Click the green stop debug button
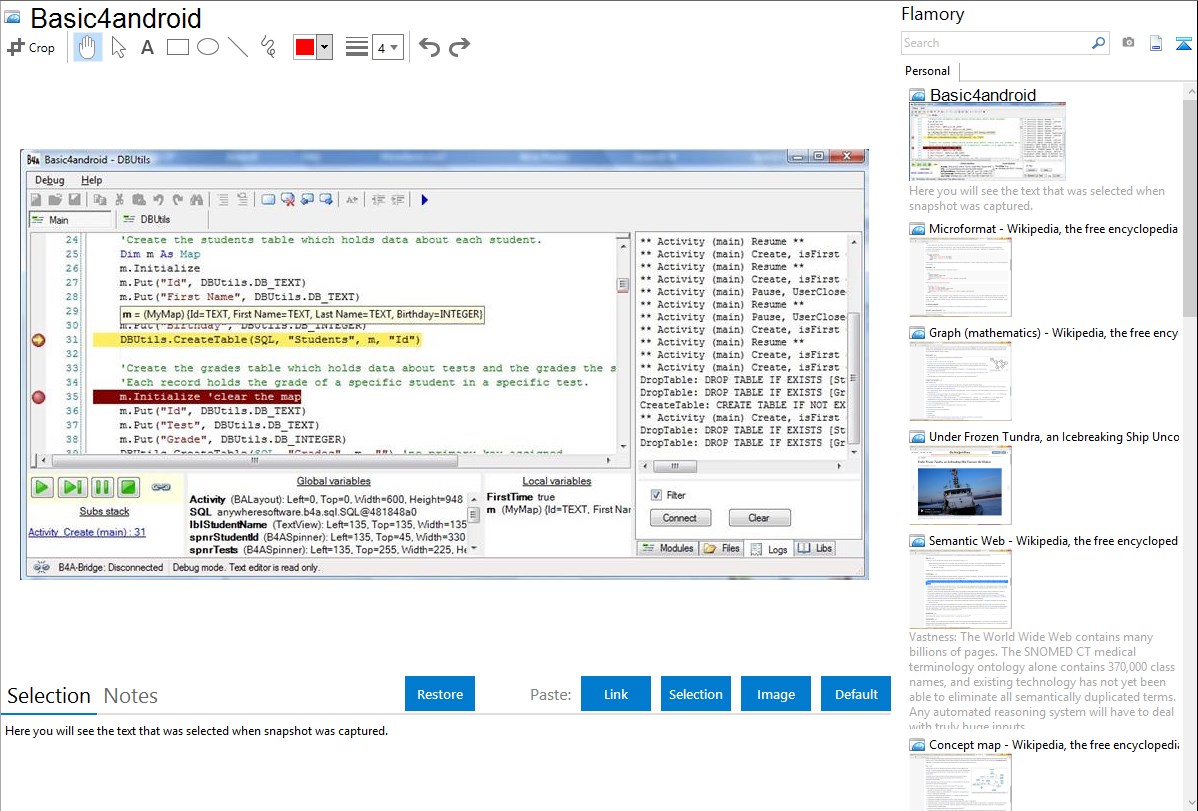 click(129, 487)
